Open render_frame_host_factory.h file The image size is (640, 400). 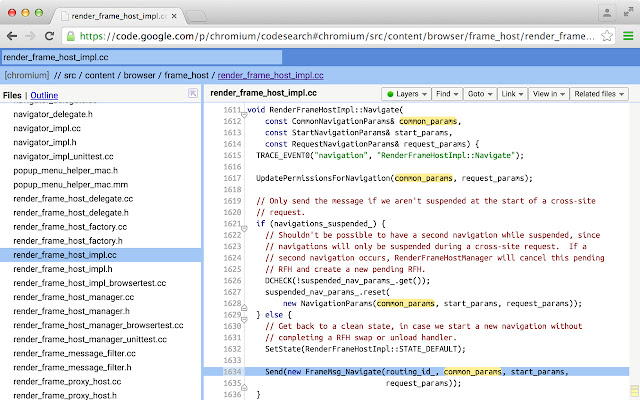point(68,241)
